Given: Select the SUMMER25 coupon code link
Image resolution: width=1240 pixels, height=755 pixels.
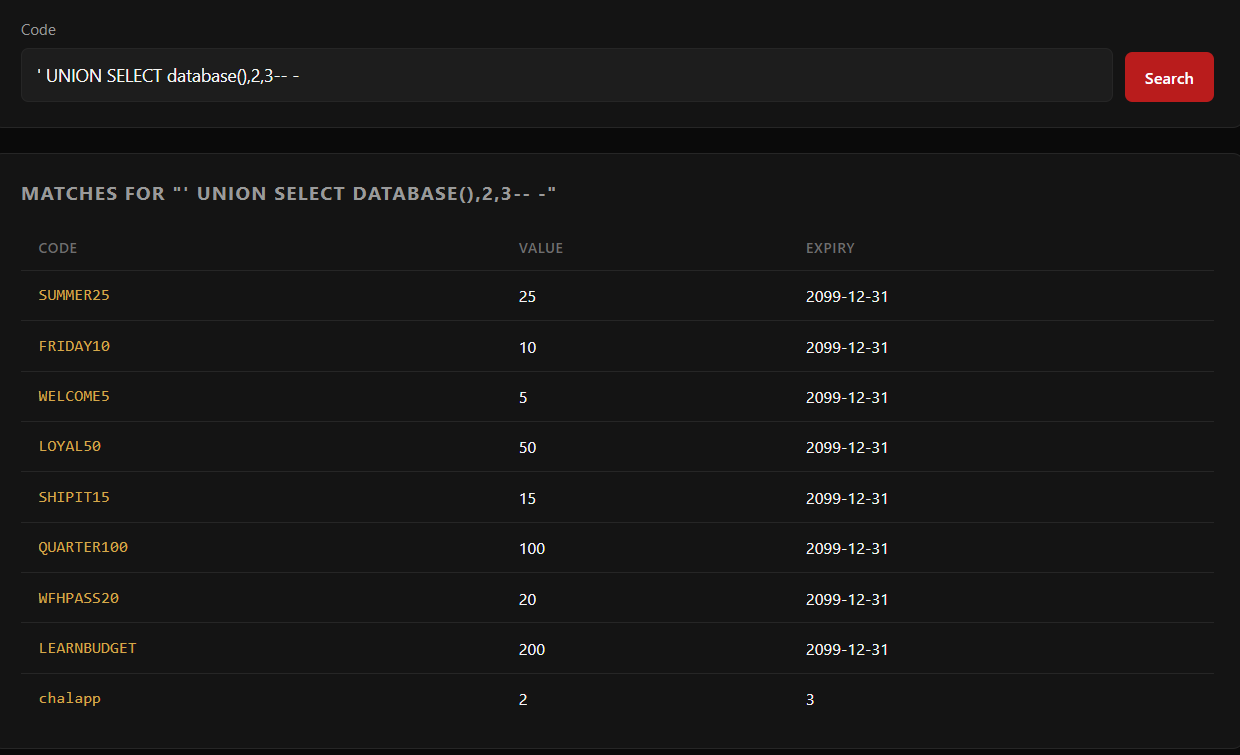Looking at the screenshot, I should point(73,295).
